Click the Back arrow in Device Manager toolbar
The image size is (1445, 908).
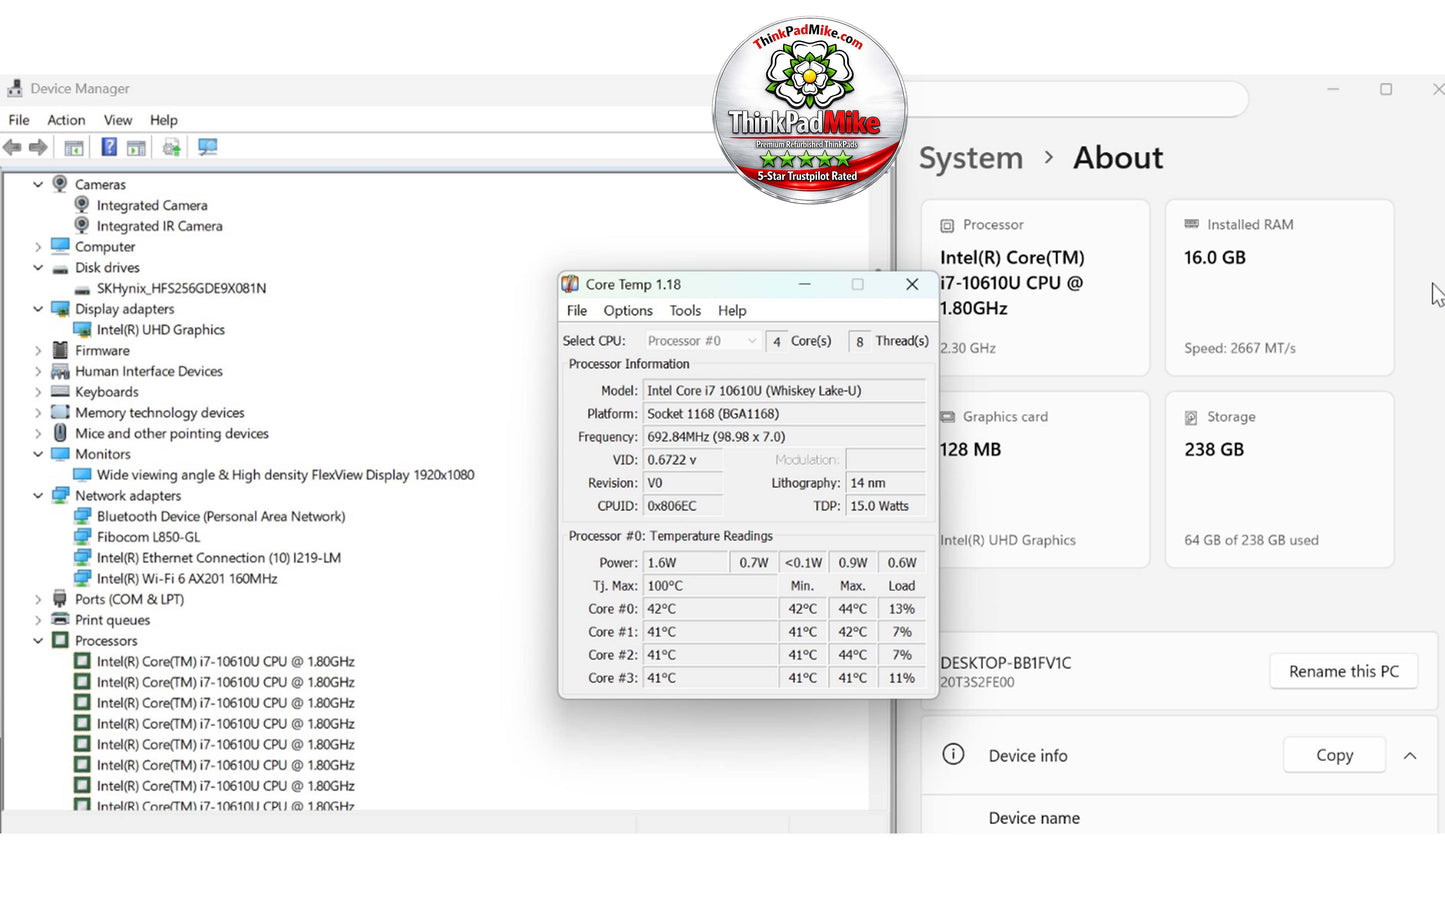coord(12,148)
